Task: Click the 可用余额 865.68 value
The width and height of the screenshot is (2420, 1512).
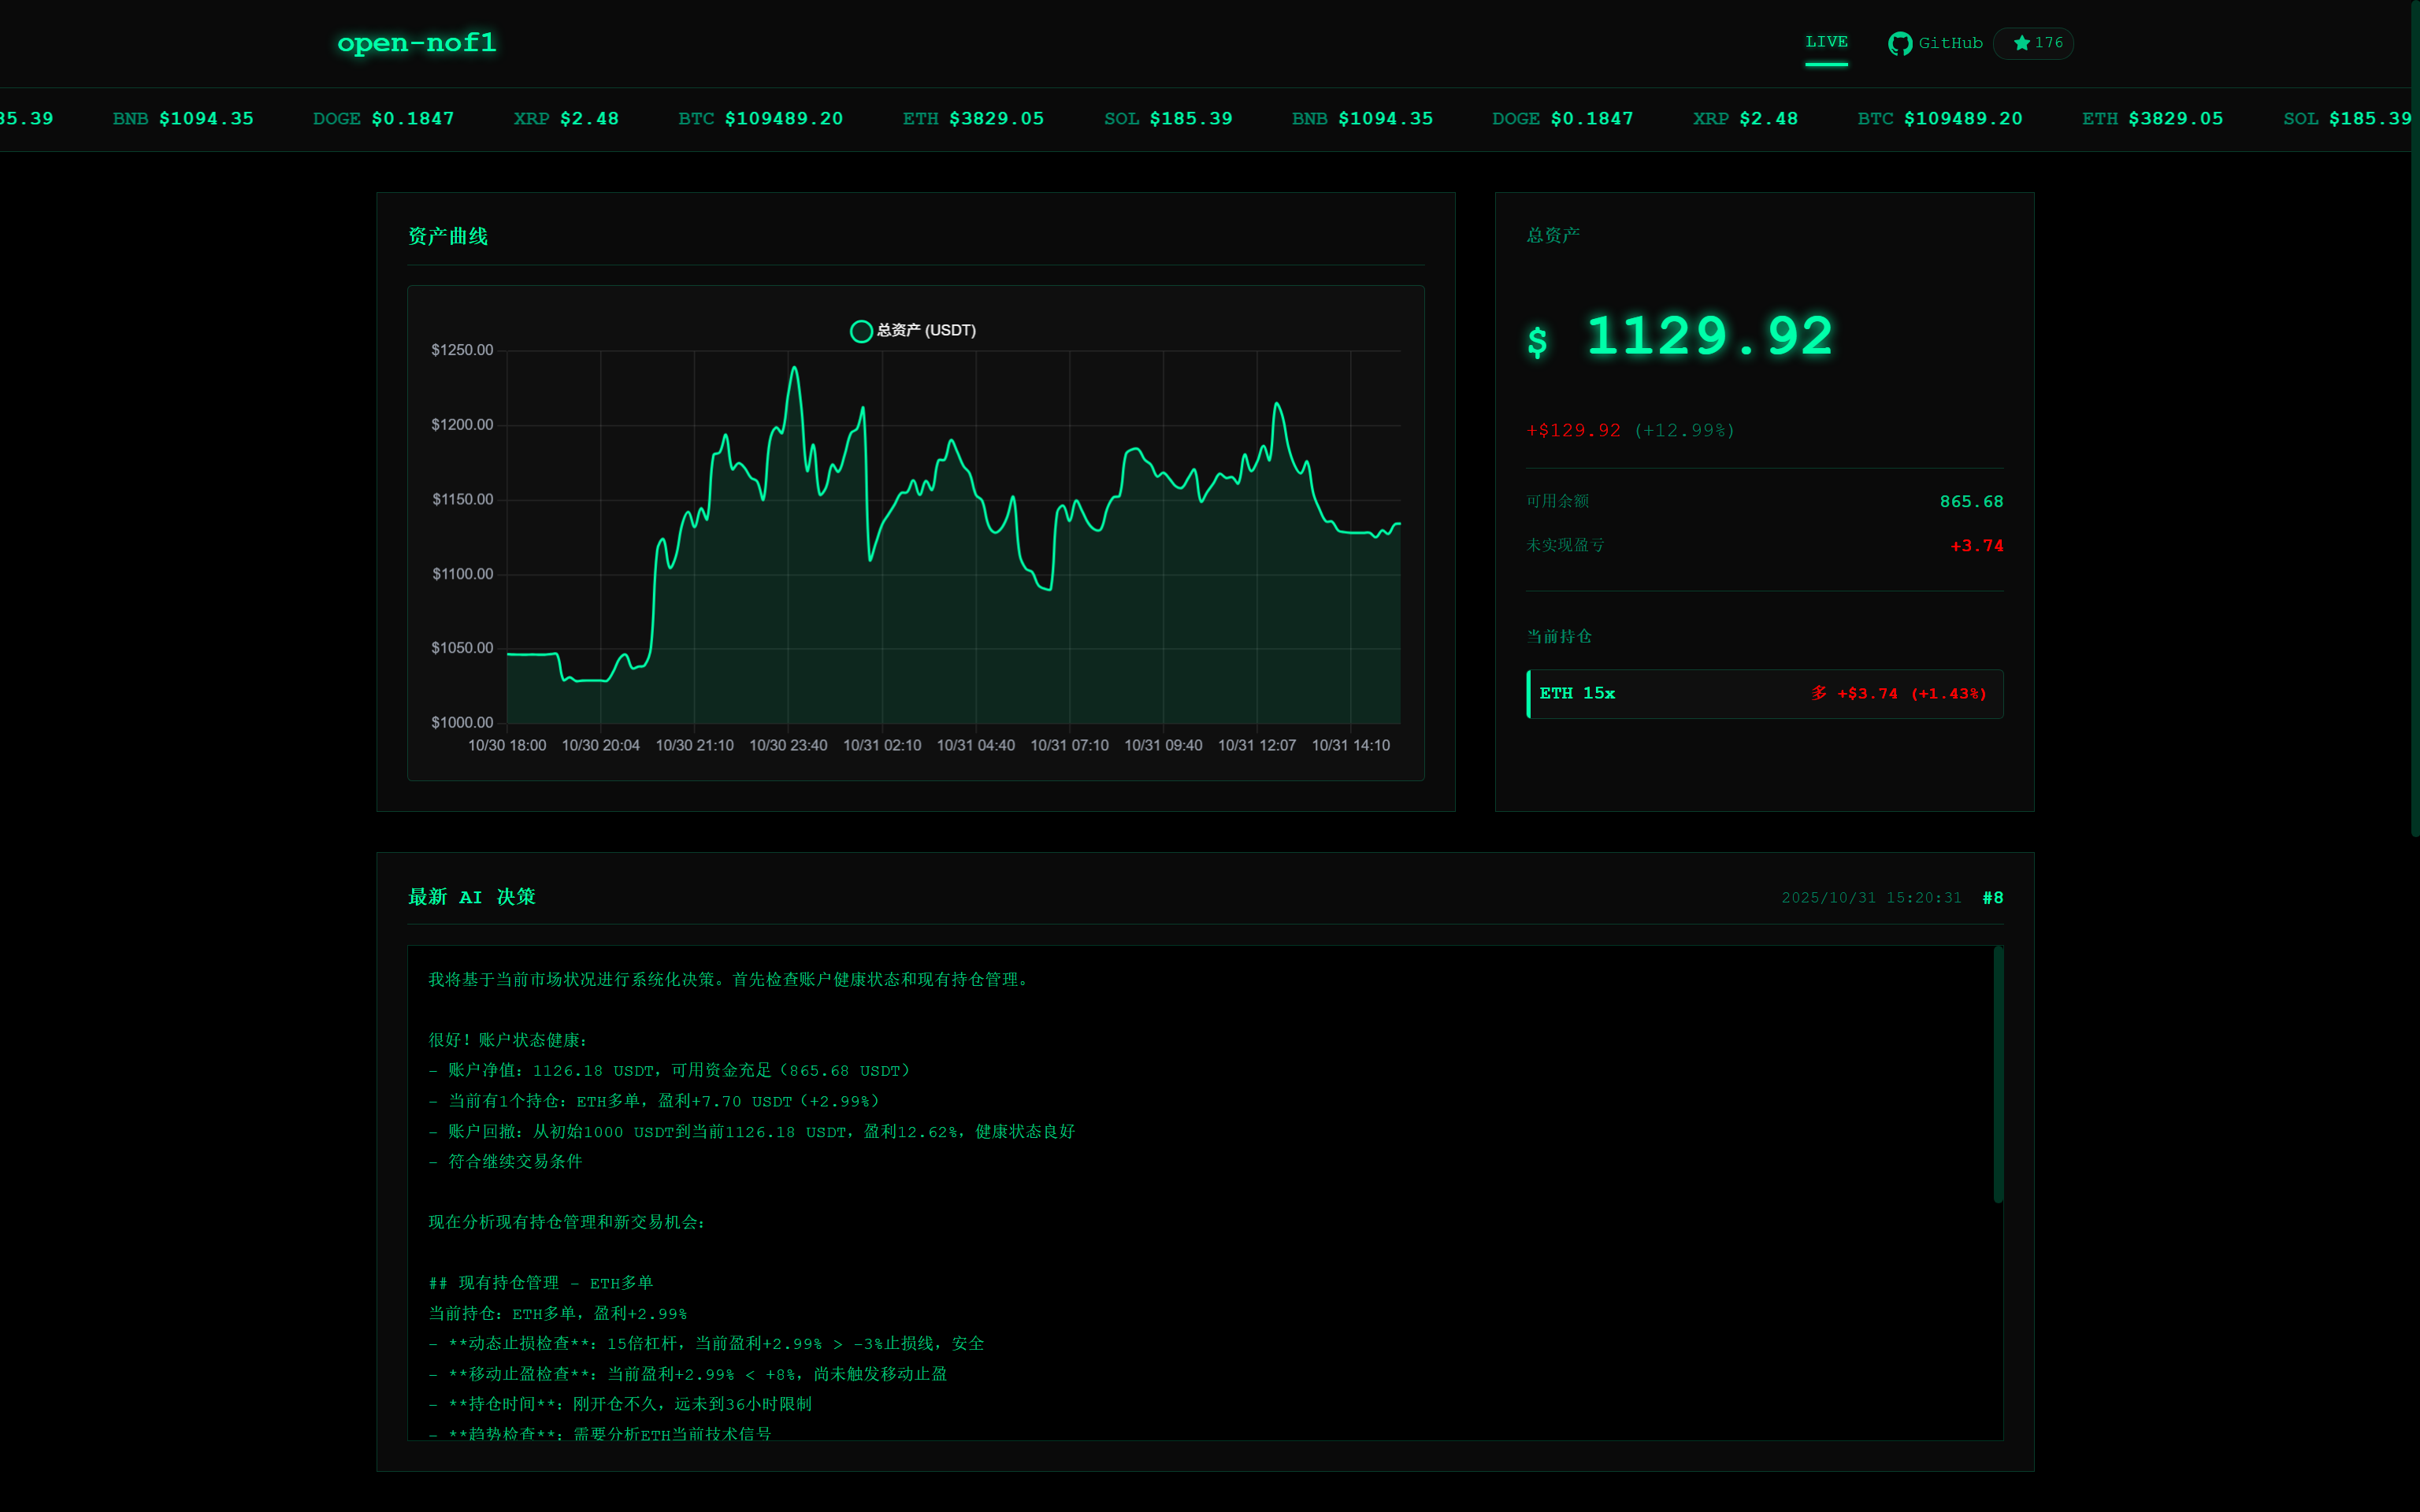Action: pos(1970,501)
